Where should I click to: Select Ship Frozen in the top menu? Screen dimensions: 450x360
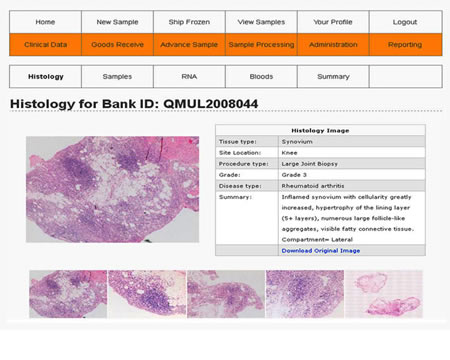[x=189, y=22]
